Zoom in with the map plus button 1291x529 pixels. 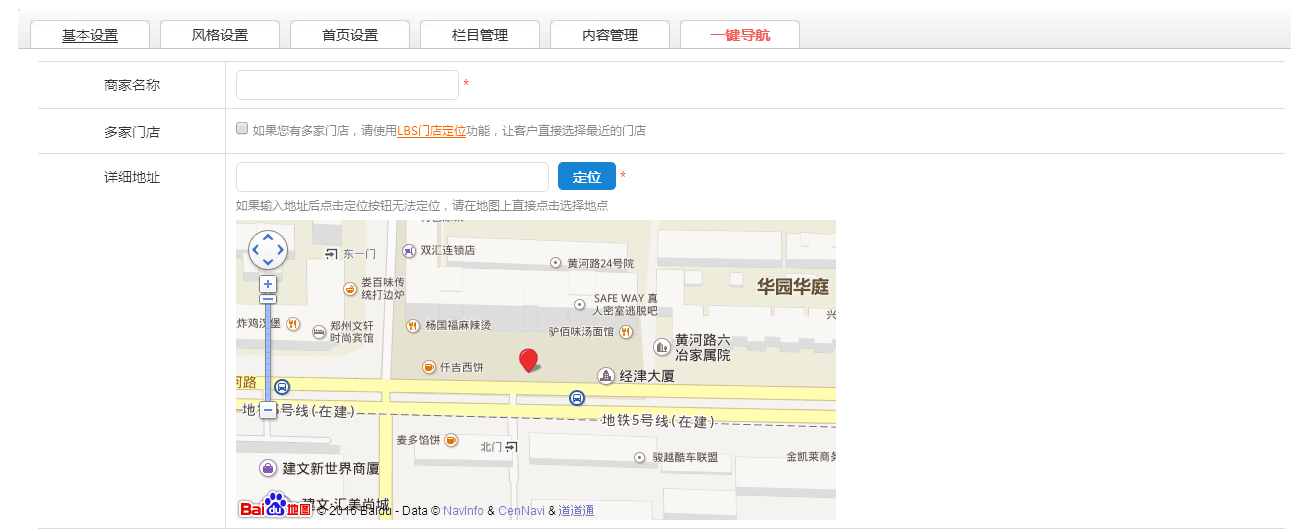[x=268, y=284]
